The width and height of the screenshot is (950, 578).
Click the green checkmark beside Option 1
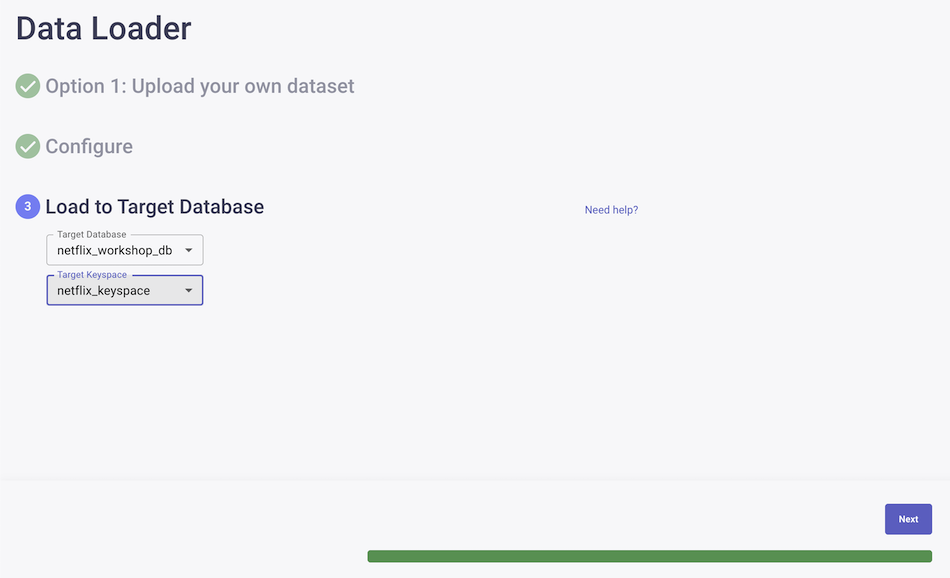[x=27, y=86]
